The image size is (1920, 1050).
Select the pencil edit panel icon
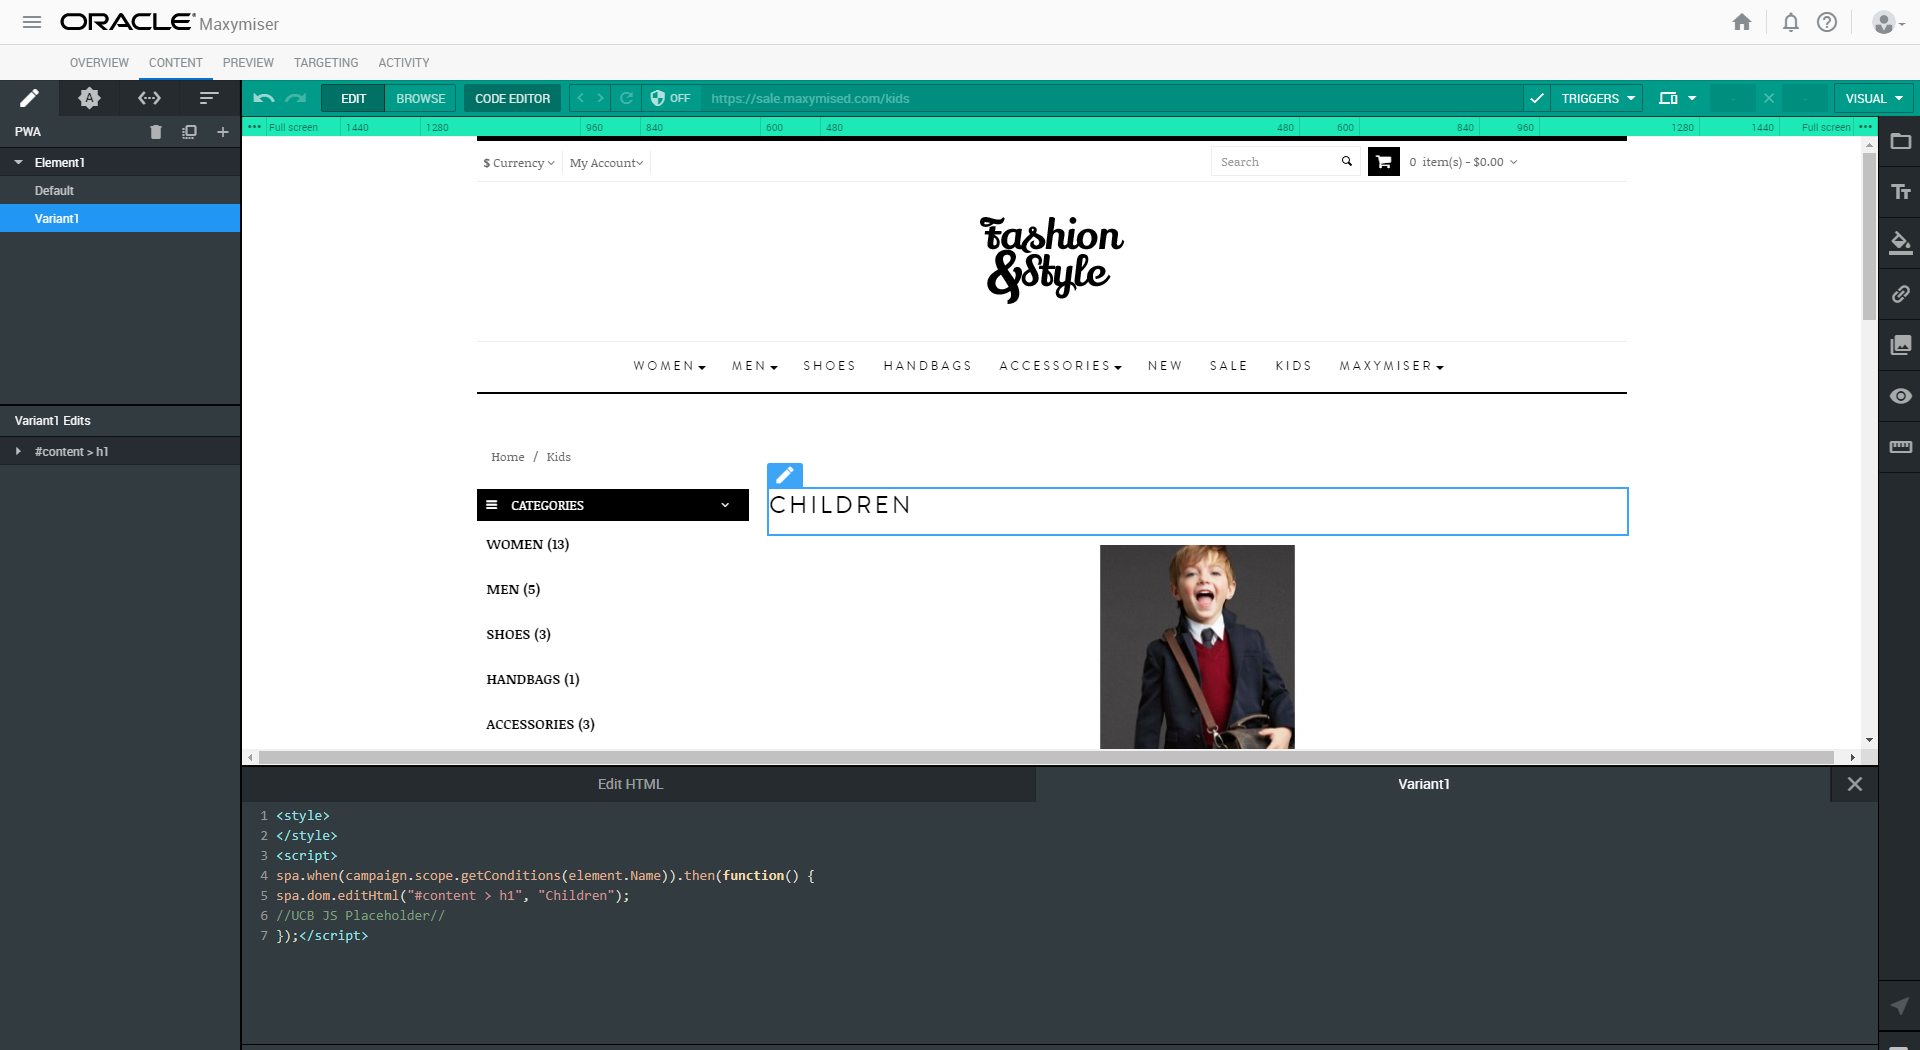[x=29, y=98]
